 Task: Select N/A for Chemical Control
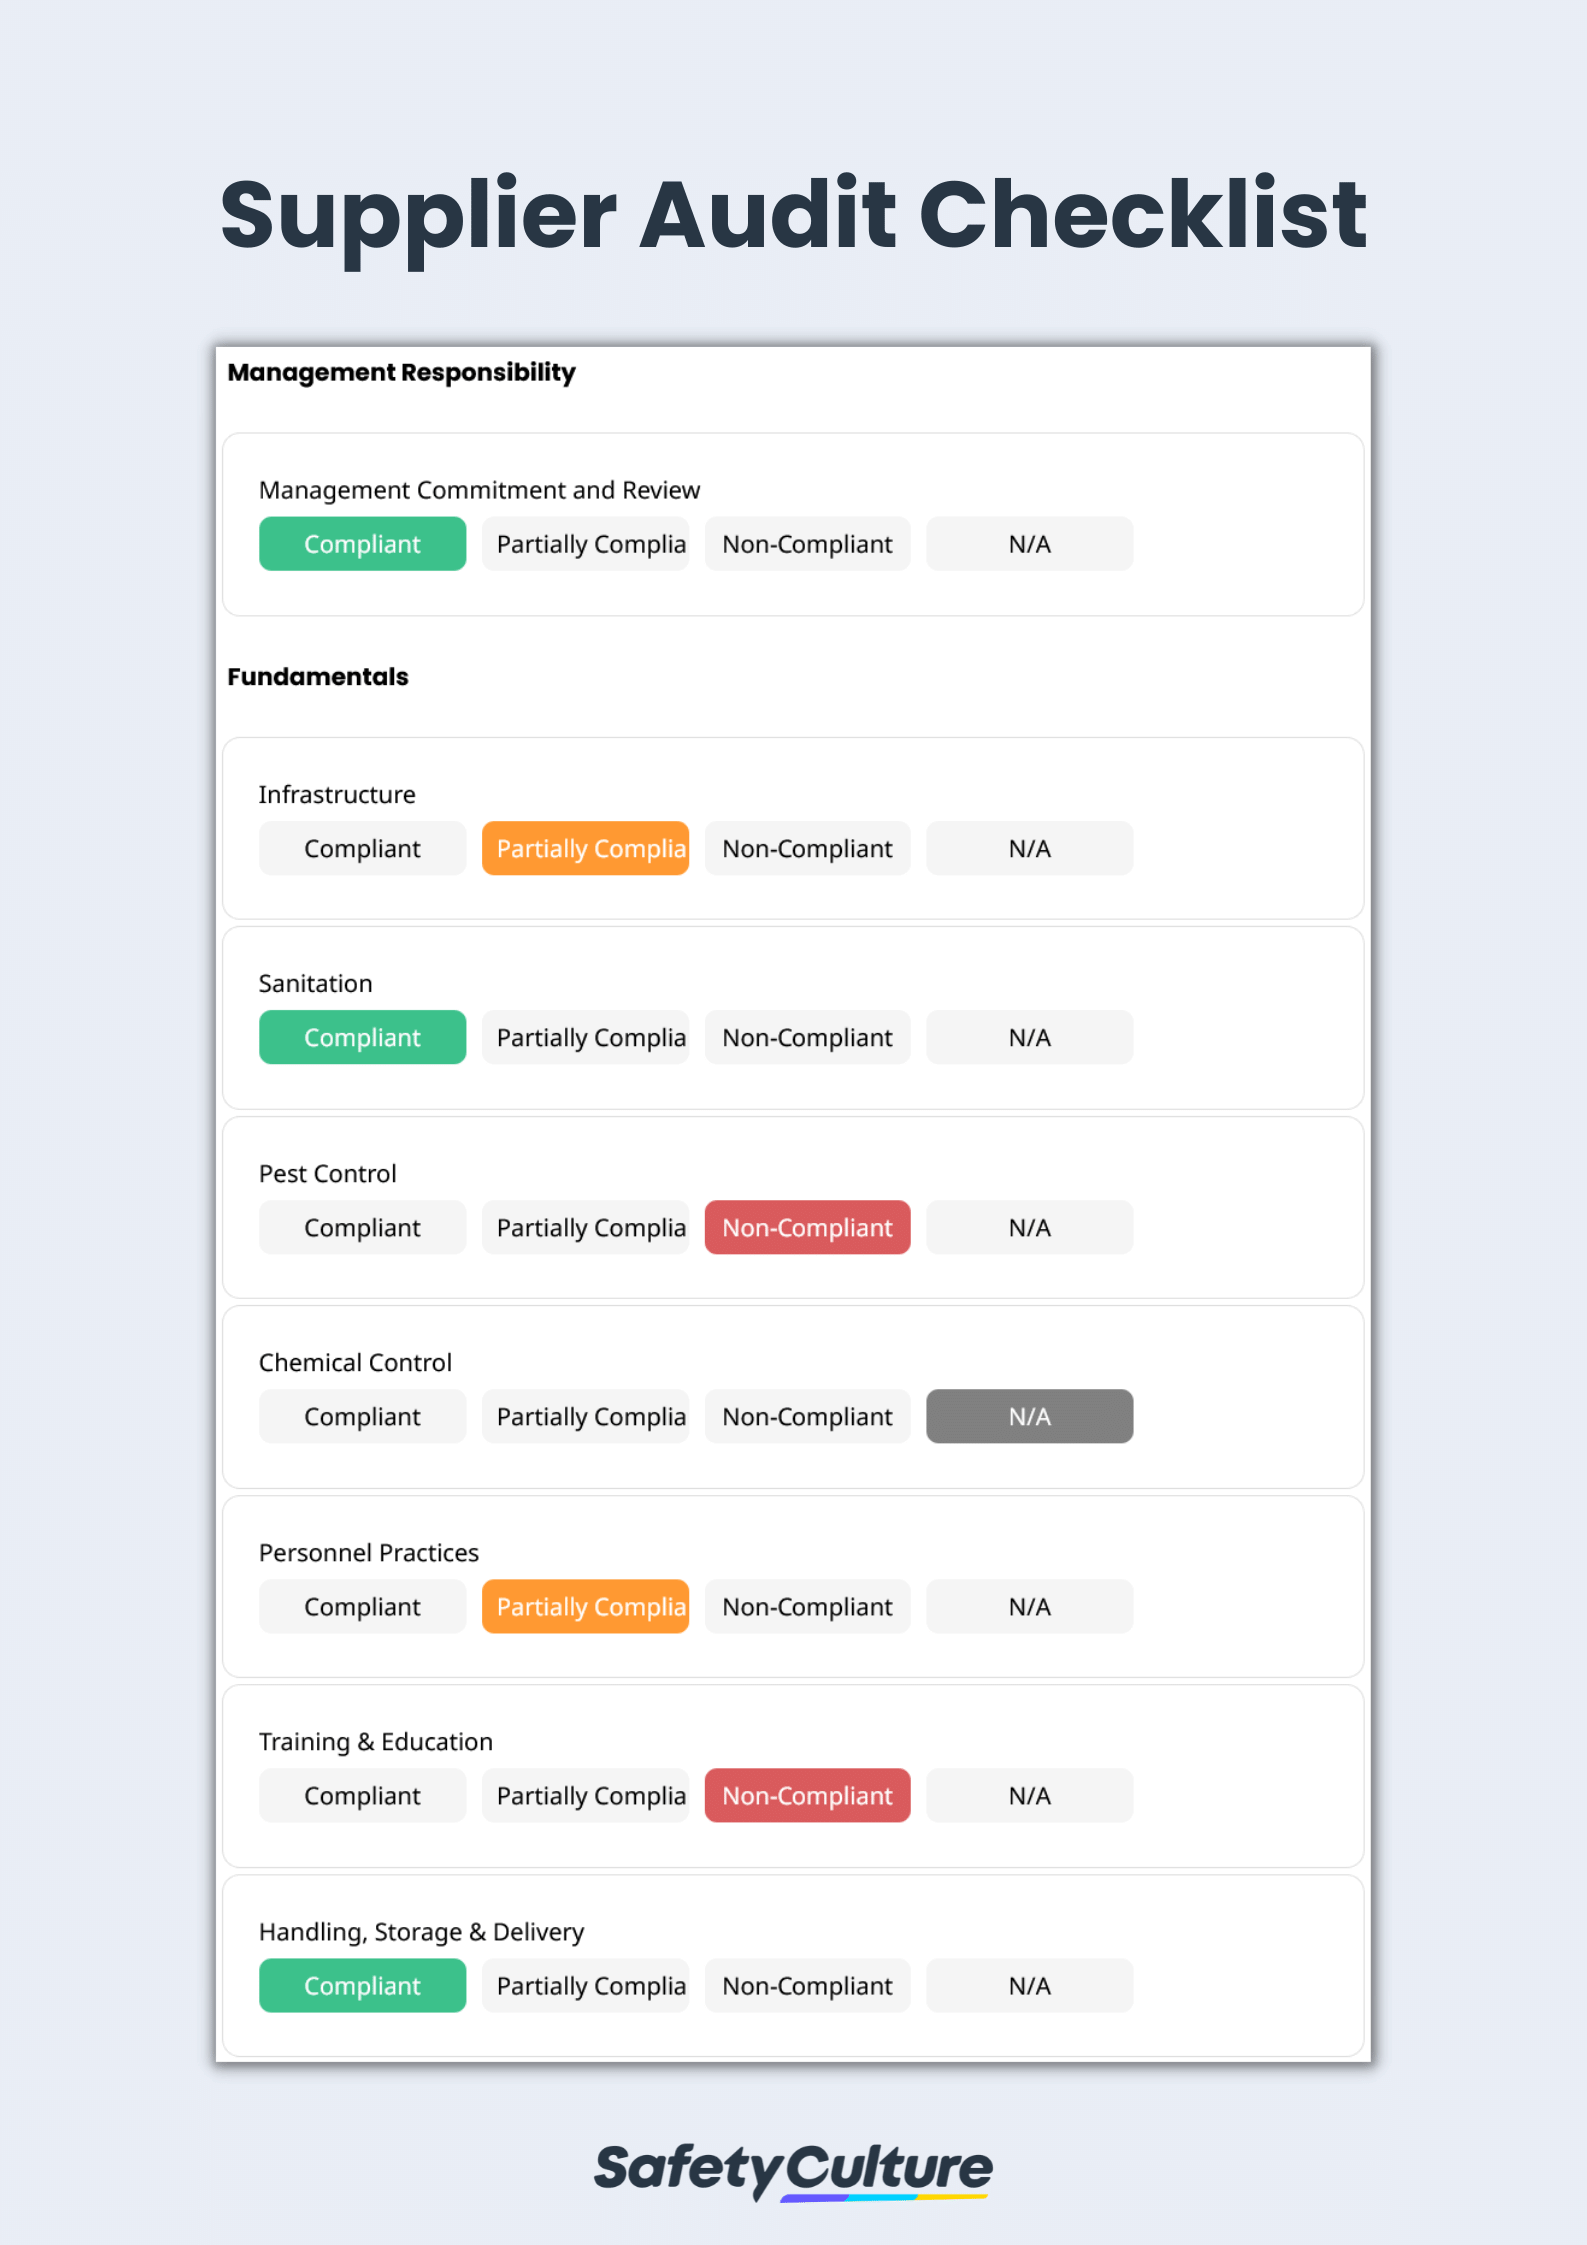tap(1029, 1416)
